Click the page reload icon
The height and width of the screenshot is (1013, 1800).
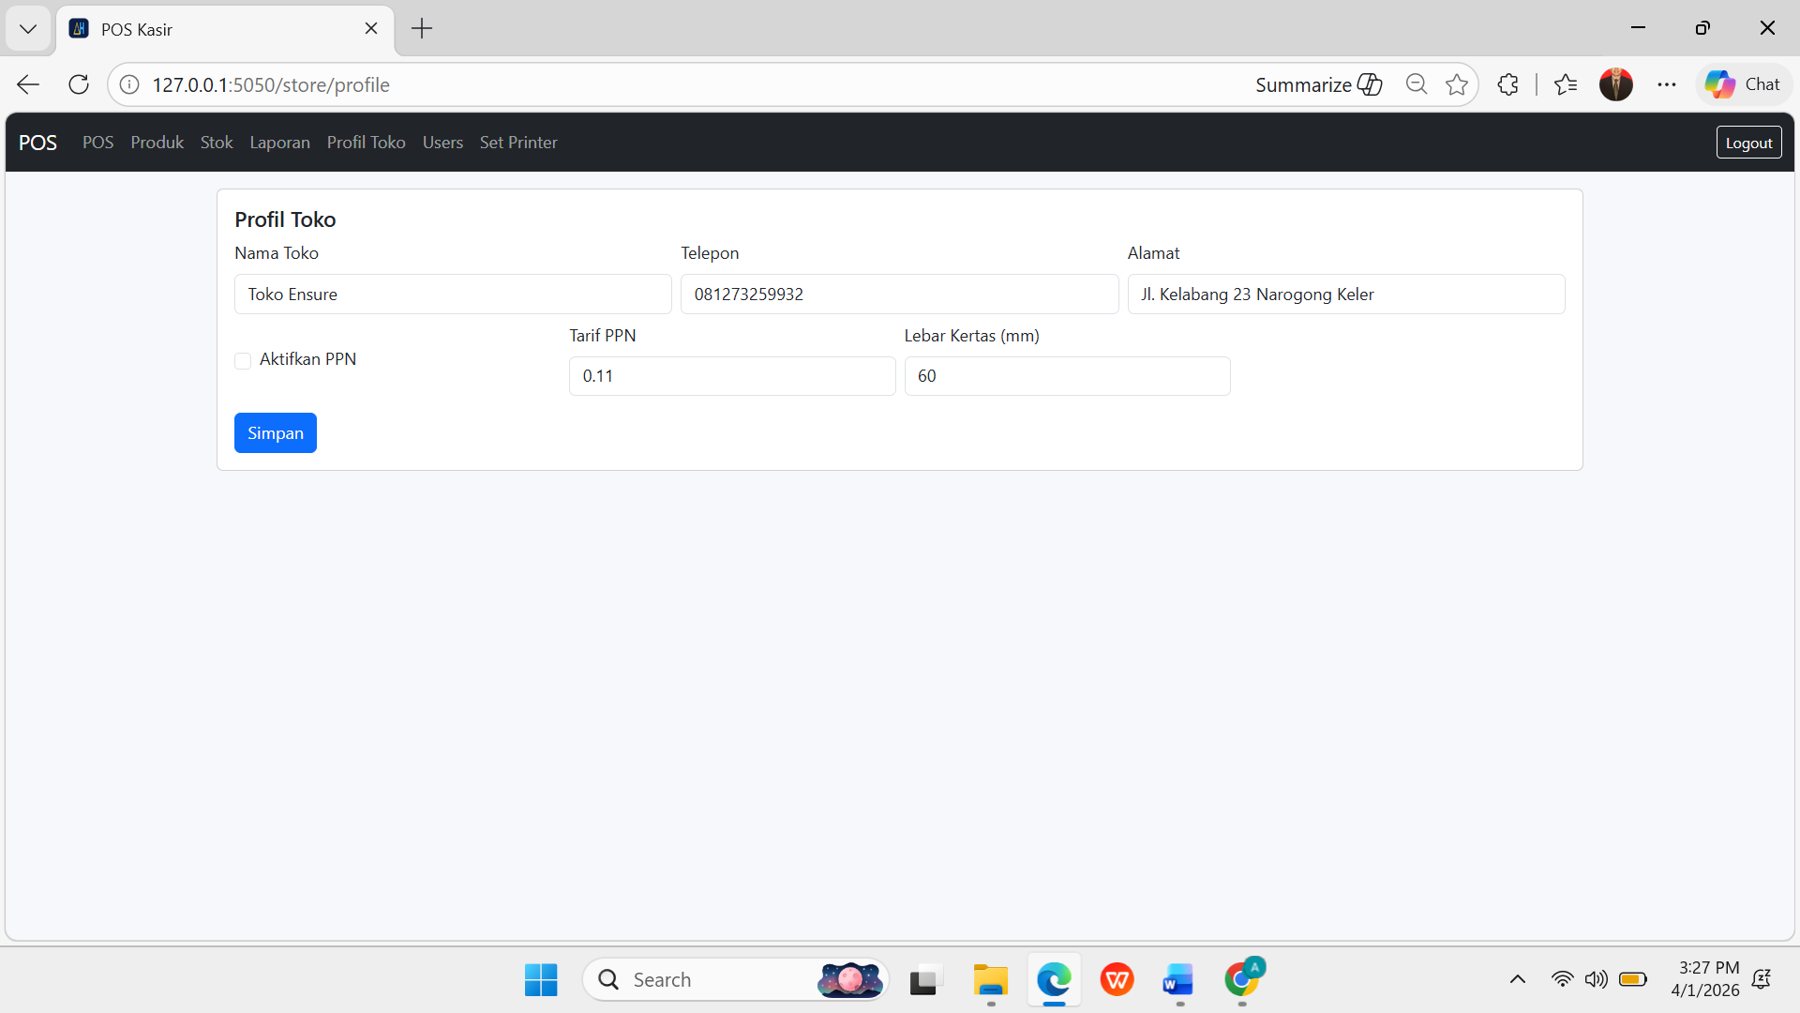78,84
